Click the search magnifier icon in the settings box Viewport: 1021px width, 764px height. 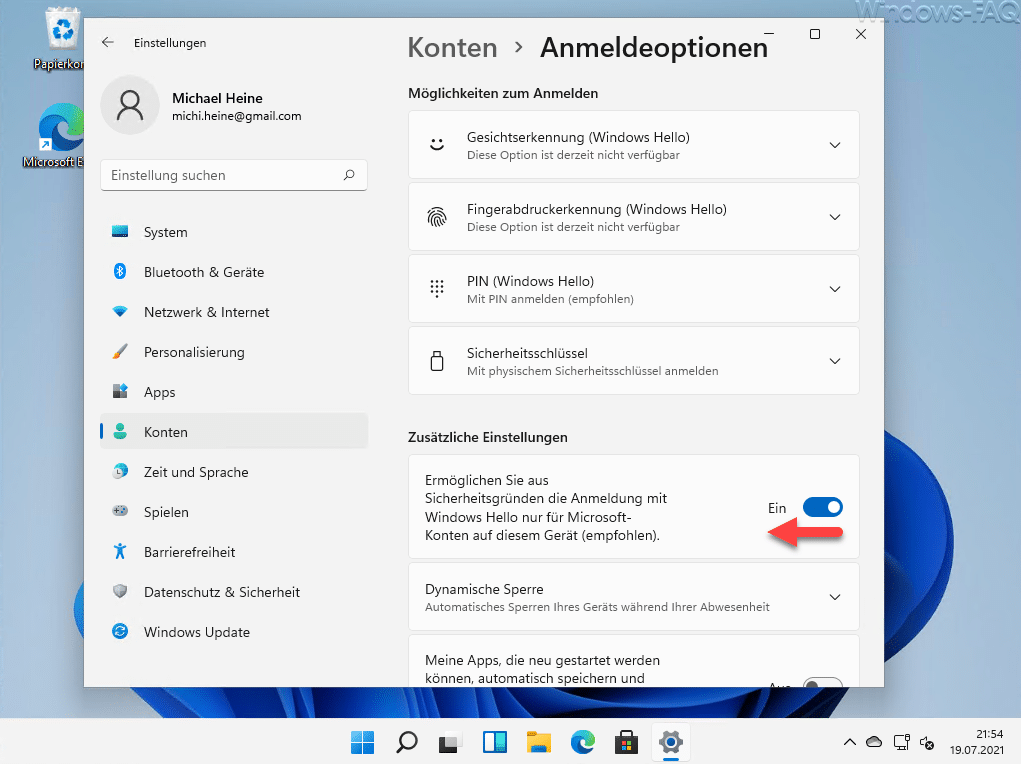tap(349, 175)
